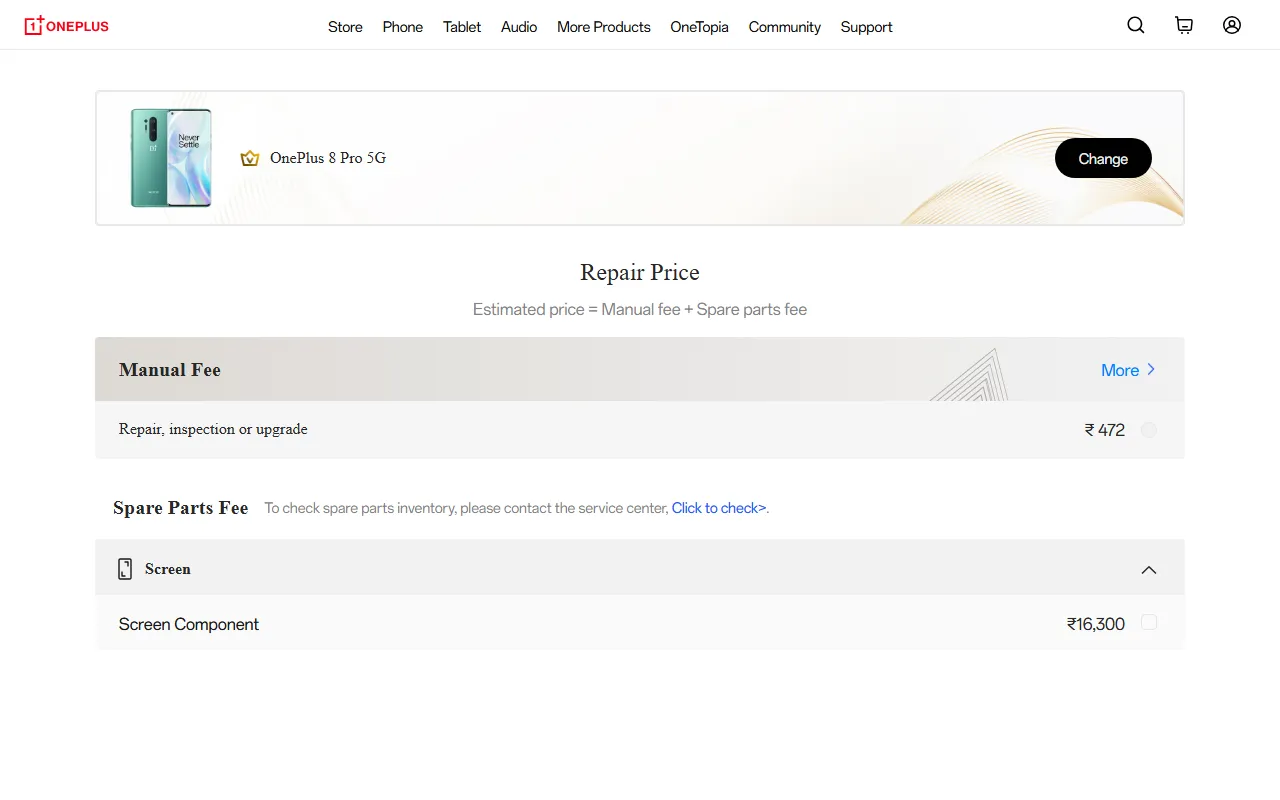Open the OneTopia menu
Viewport: 1280px width, 800px height.
coord(699,27)
